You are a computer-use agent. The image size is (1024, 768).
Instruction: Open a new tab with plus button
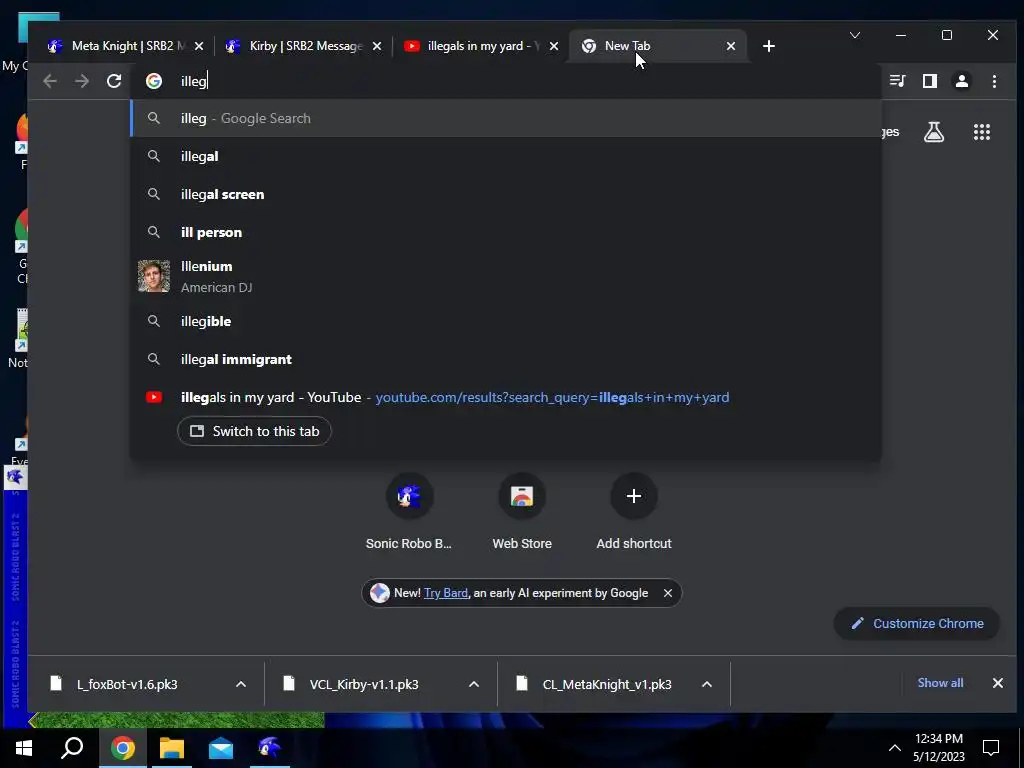pos(769,46)
